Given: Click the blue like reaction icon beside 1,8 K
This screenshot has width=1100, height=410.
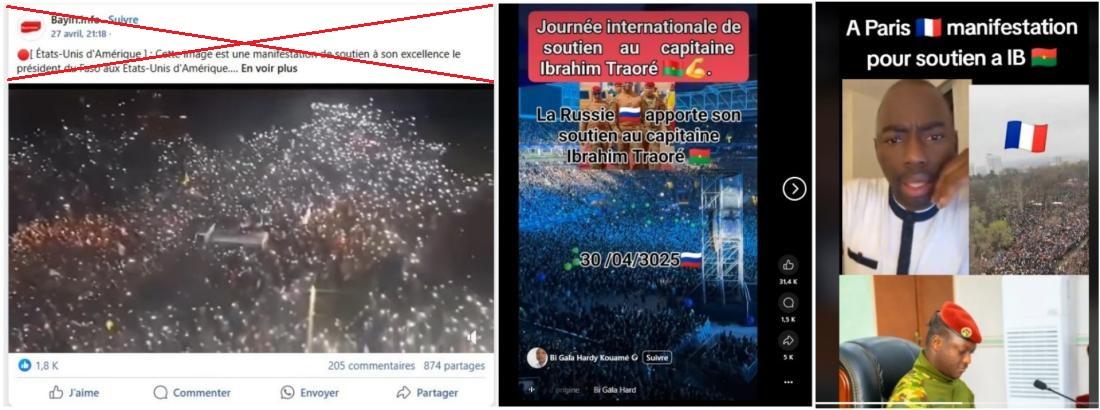Looking at the screenshot, I should (25, 365).
